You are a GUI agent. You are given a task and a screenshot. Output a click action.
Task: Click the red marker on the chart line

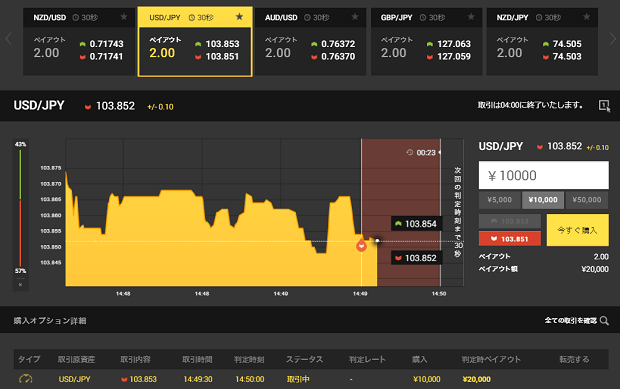click(361, 245)
